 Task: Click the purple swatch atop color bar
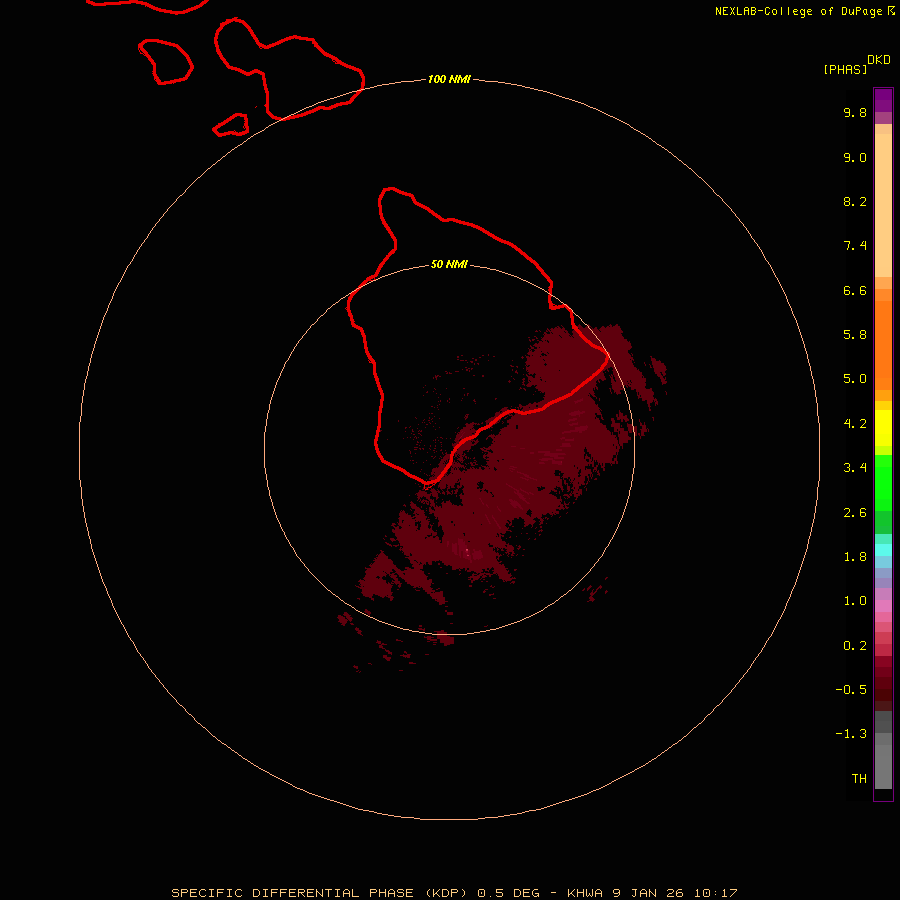coord(883,100)
